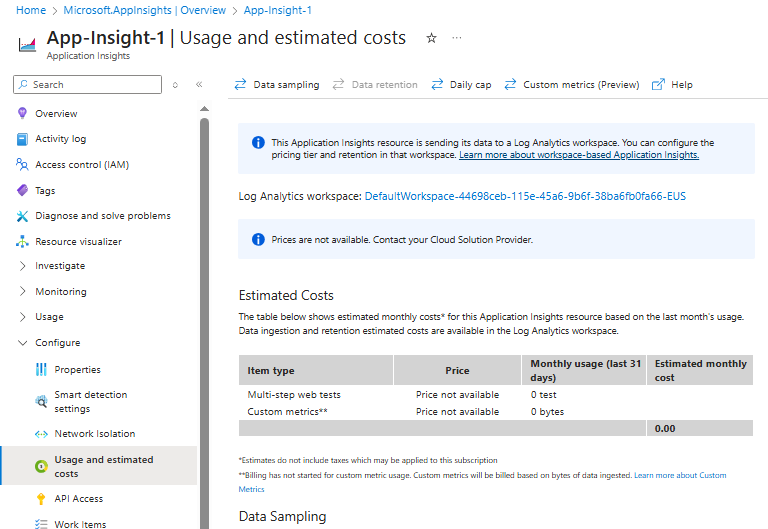Go to Microsoft.AppInsights | Overview breadcrumb
The image size is (768, 529).
tap(144, 10)
